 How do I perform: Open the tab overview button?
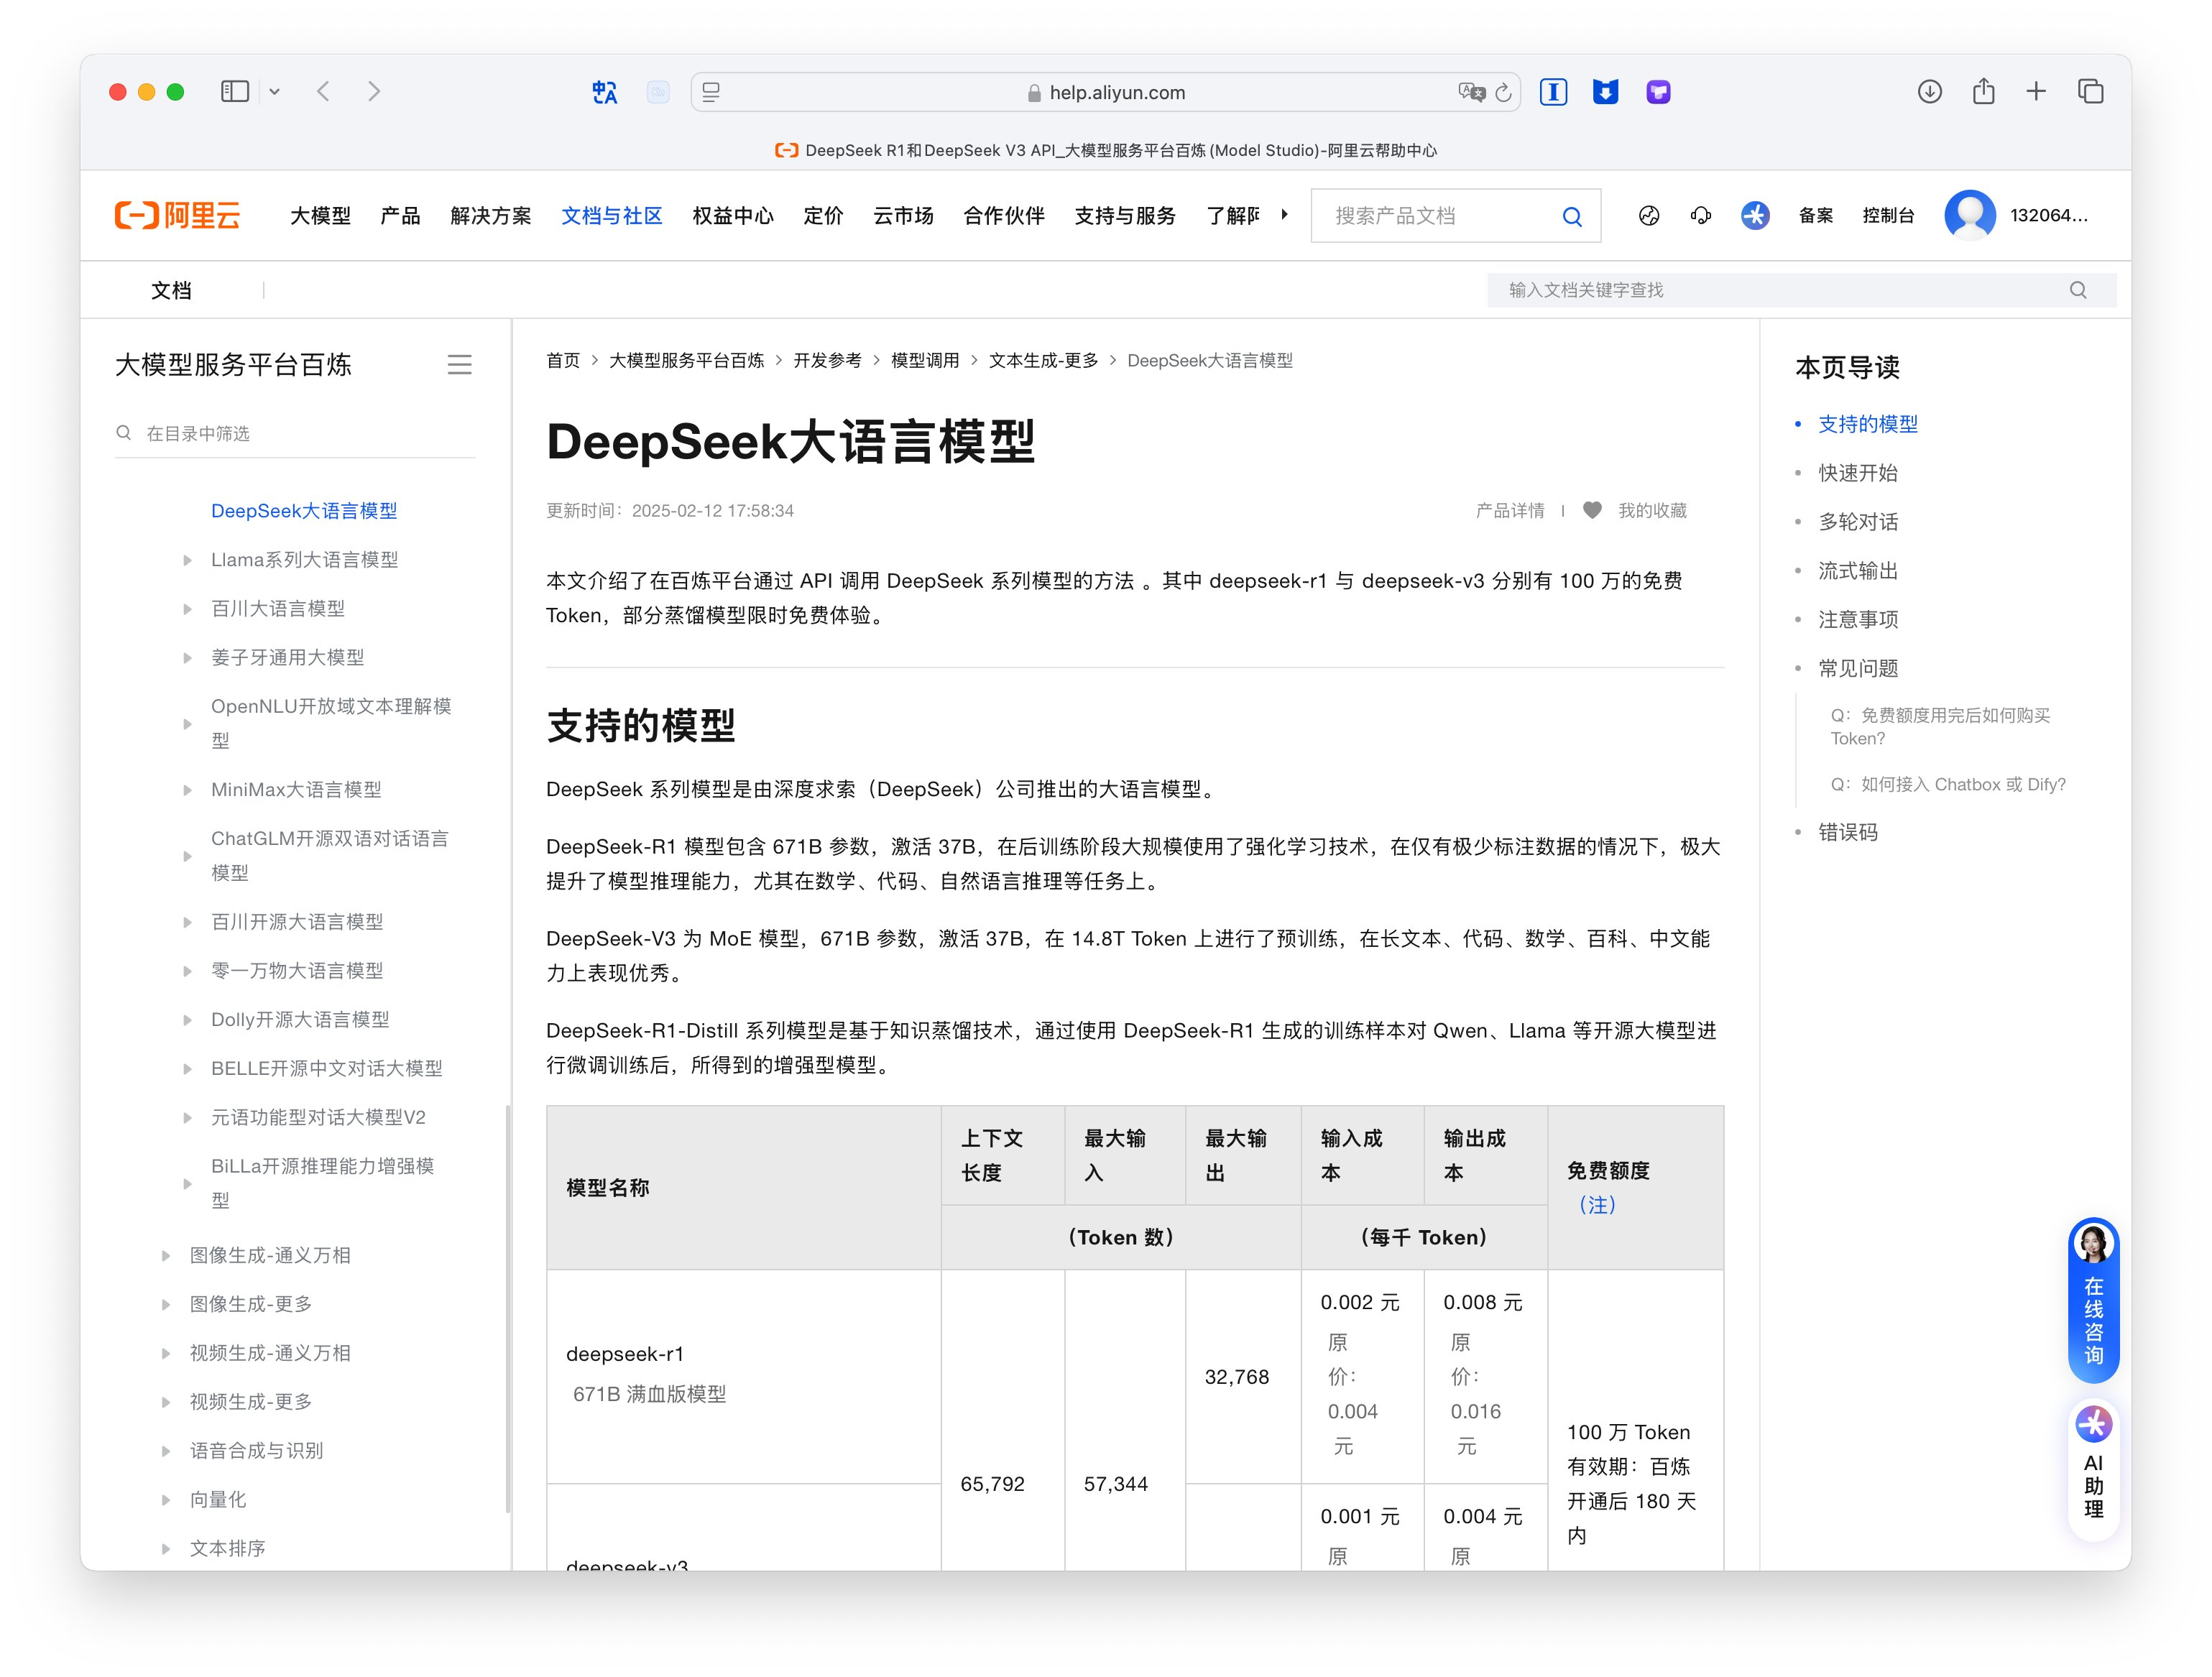click(x=2090, y=92)
